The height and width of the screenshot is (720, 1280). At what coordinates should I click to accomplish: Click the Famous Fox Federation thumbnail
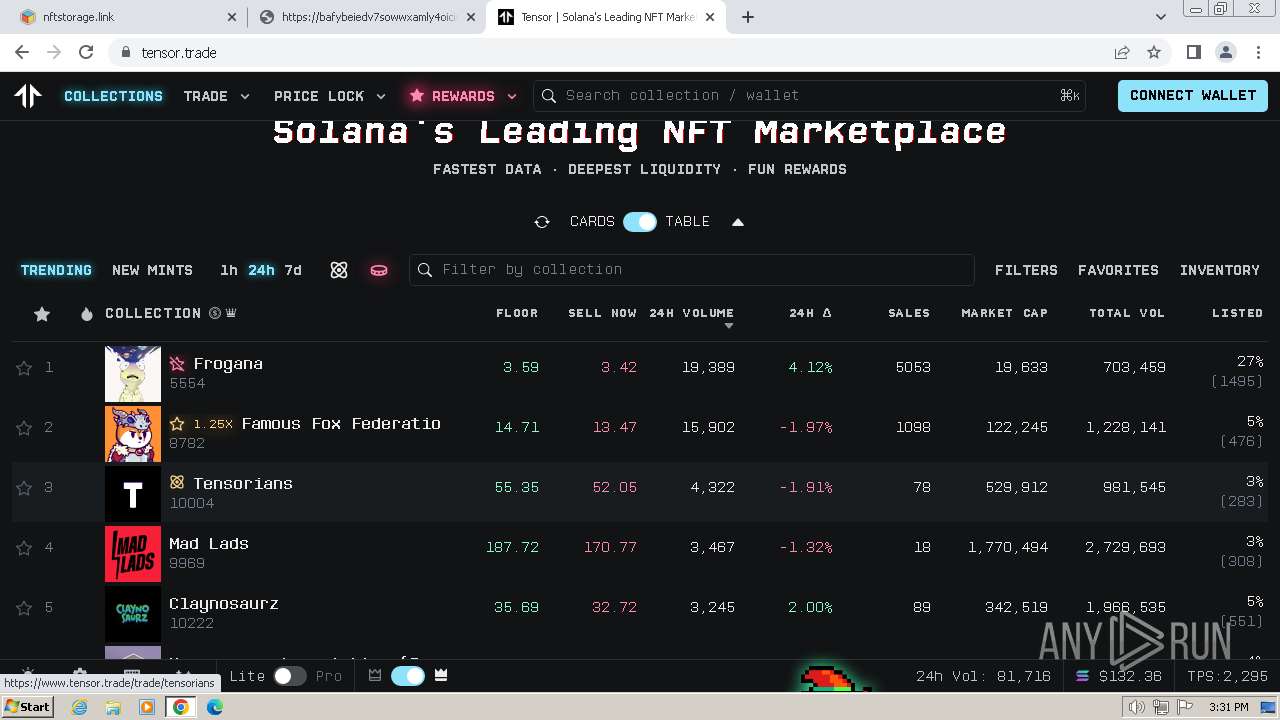pyautogui.click(x=133, y=434)
